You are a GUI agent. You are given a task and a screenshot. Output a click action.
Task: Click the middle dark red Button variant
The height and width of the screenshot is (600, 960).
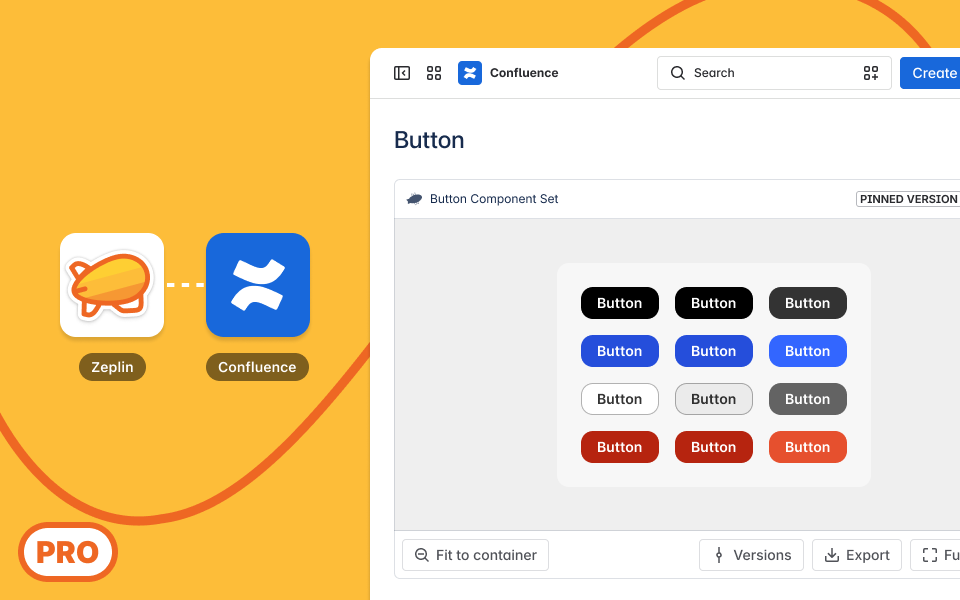(713, 447)
